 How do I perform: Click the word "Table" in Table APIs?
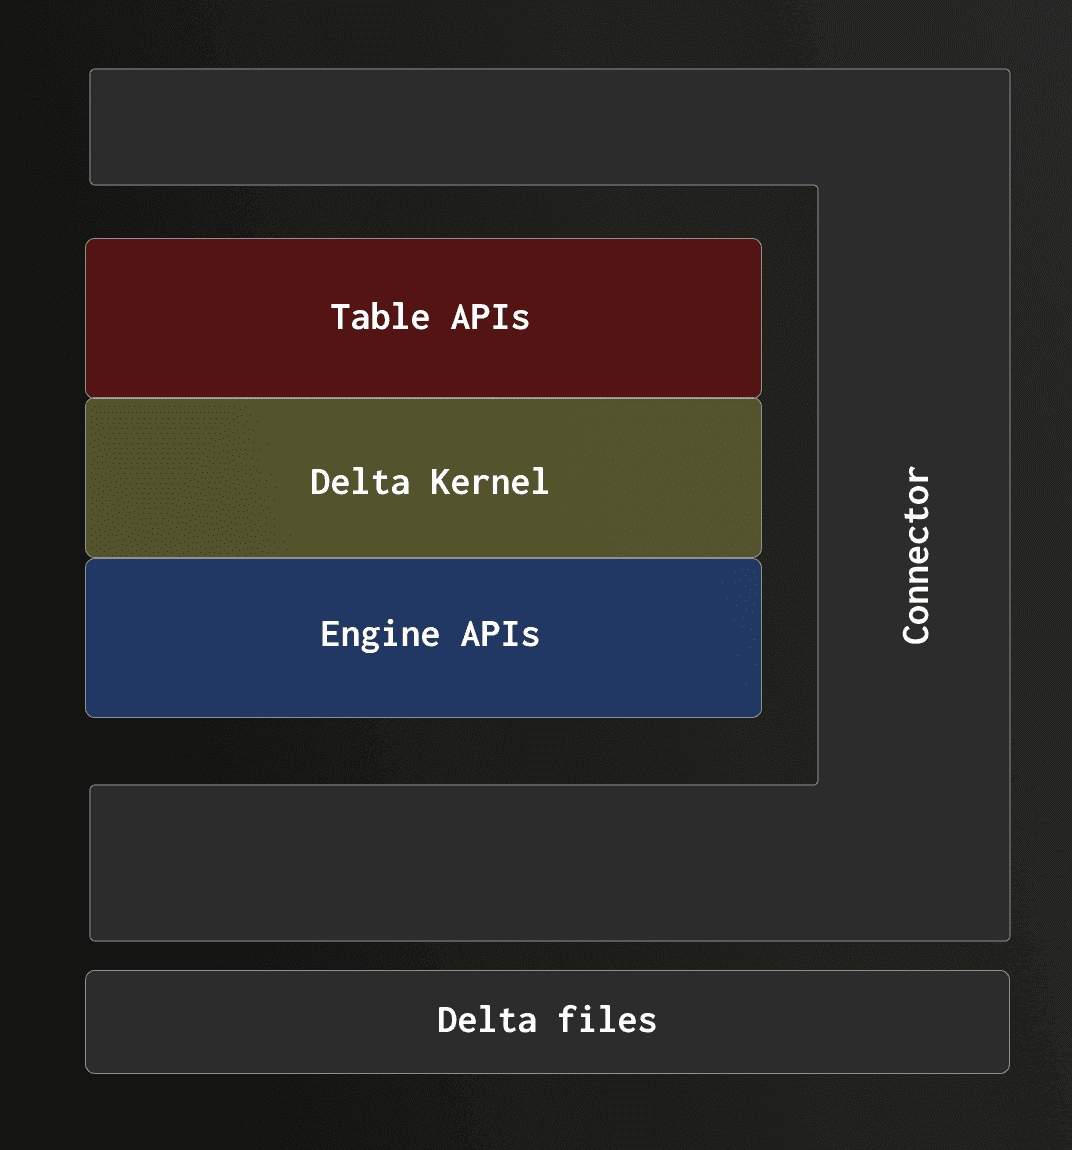click(x=380, y=318)
